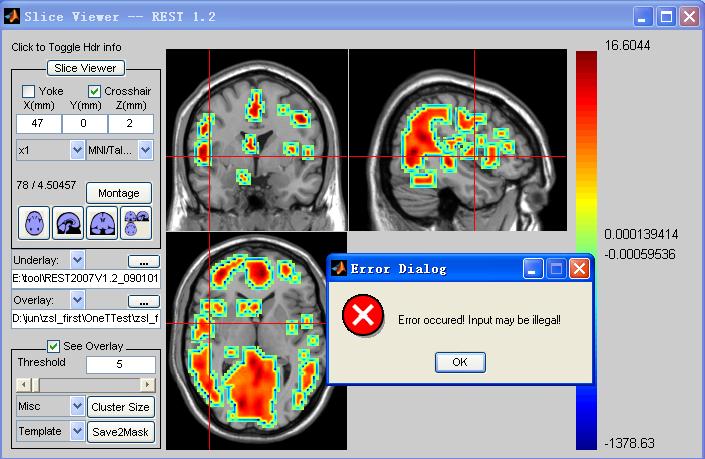Click the threshold slider right arrow
Screen dimensions: 705x459
tap(147, 385)
